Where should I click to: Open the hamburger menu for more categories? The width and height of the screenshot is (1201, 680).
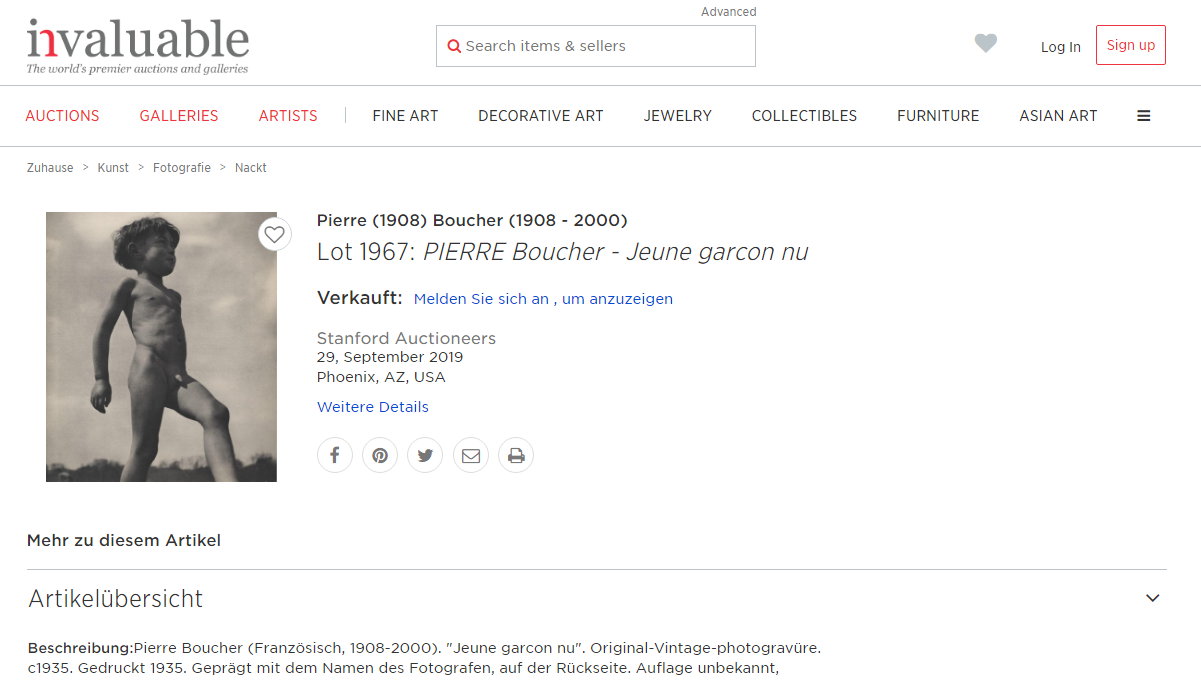click(x=1143, y=116)
